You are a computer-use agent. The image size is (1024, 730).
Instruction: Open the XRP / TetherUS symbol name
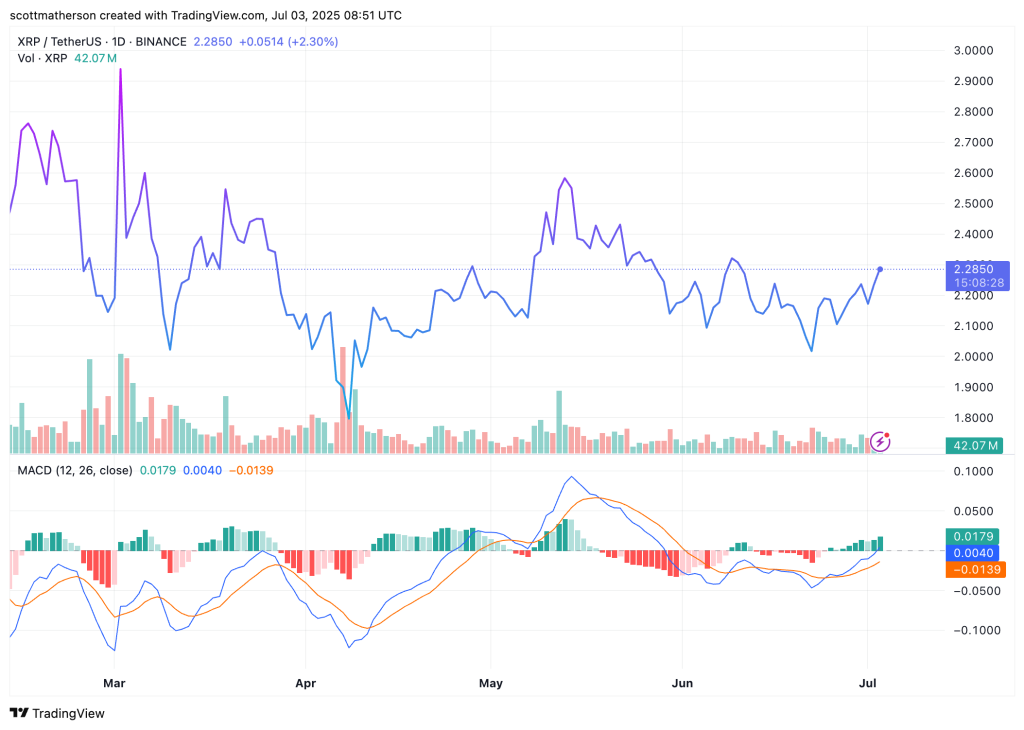point(60,42)
